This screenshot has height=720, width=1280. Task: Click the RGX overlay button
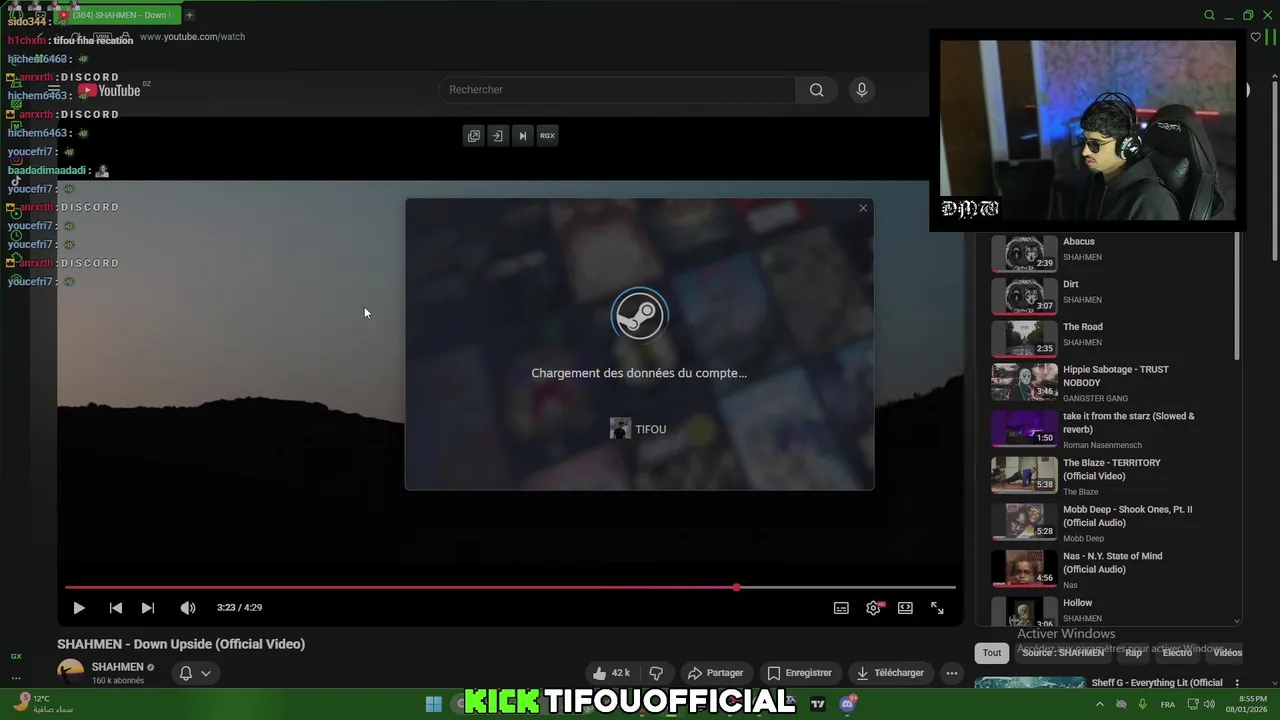point(547,136)
